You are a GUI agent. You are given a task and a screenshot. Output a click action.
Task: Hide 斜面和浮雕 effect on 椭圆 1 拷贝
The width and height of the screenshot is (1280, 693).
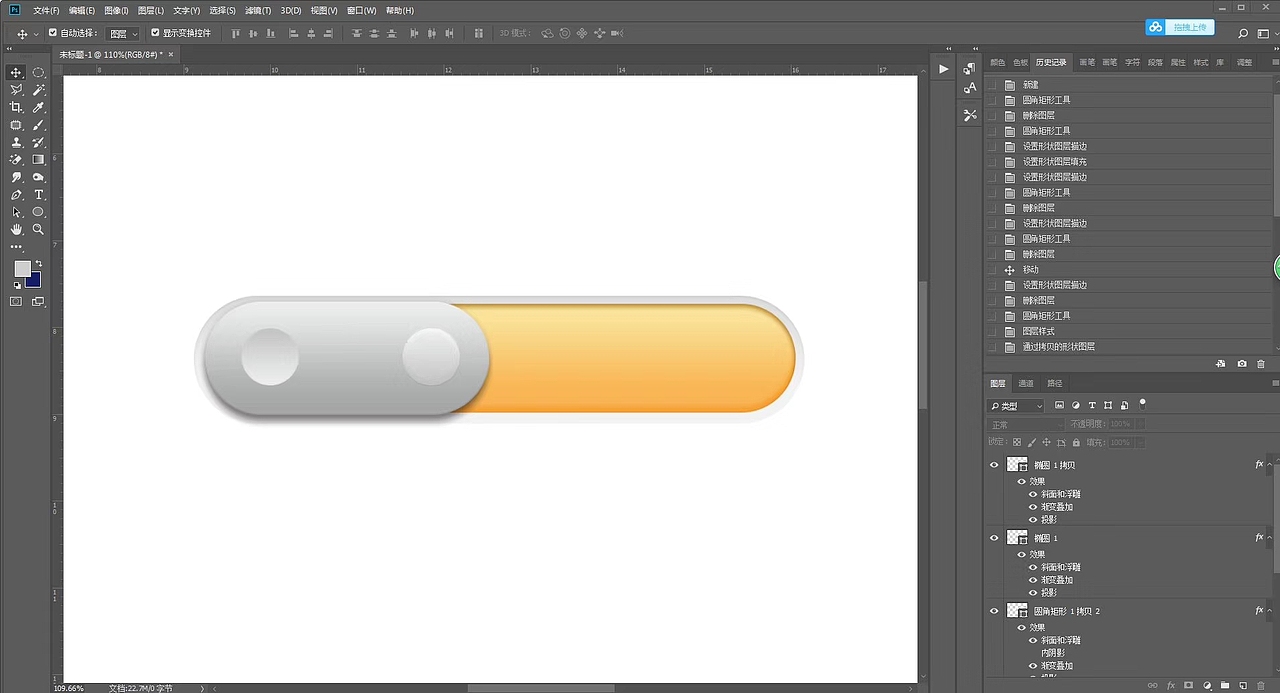click(1033, 494)
